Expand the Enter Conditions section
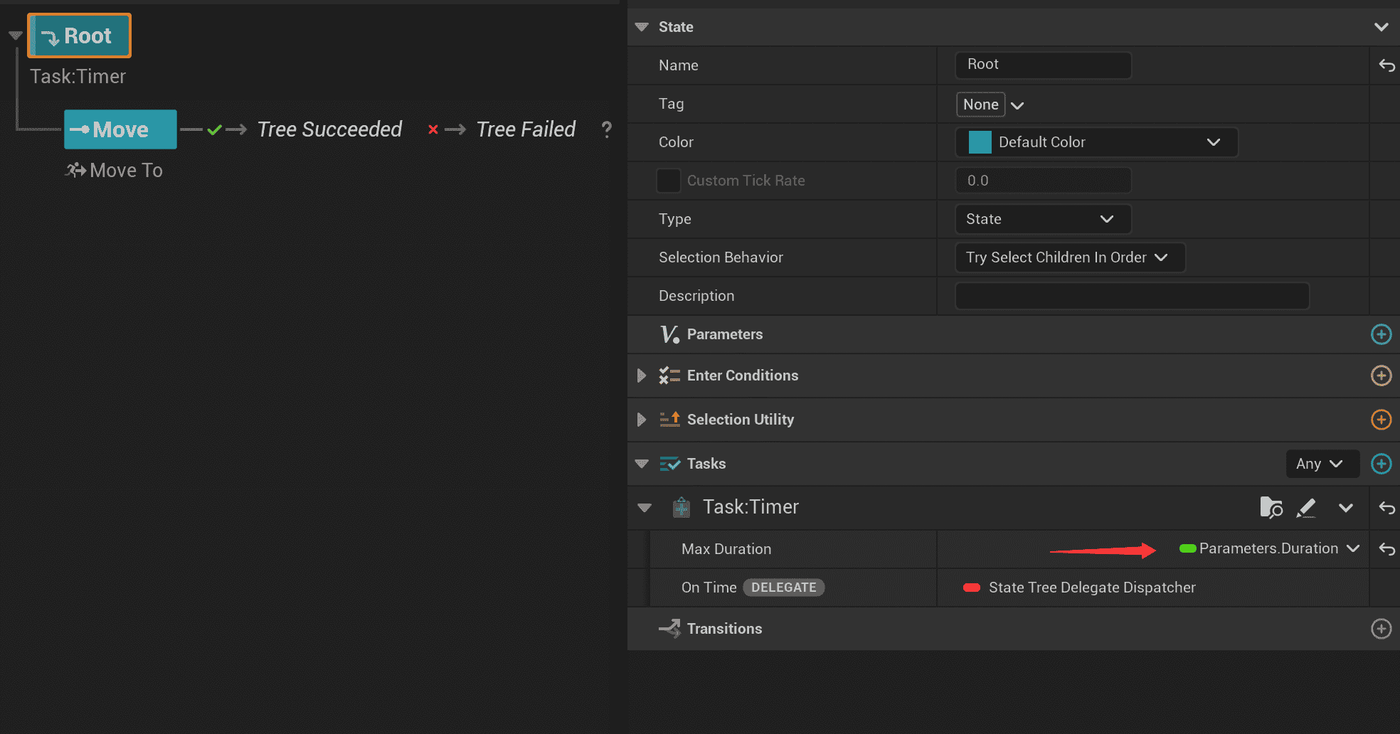This screenshot has height=734, width=1400. (642, 376)
